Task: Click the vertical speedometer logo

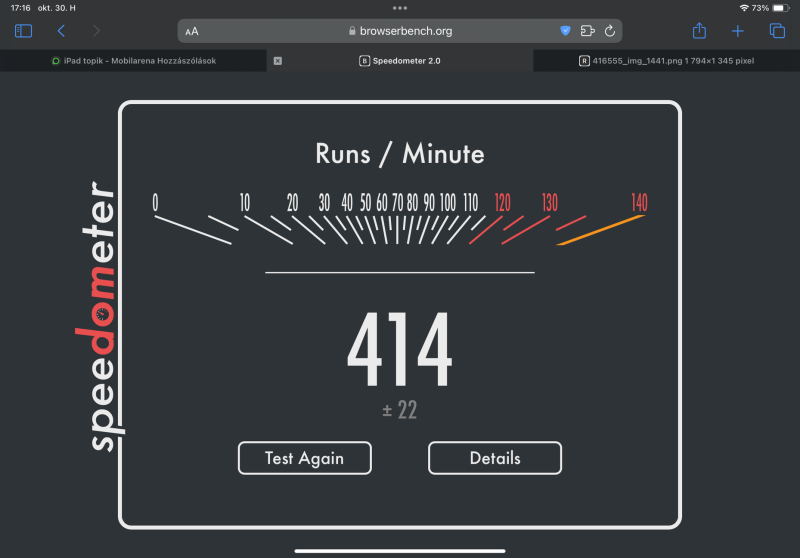Action: (100, 316)
